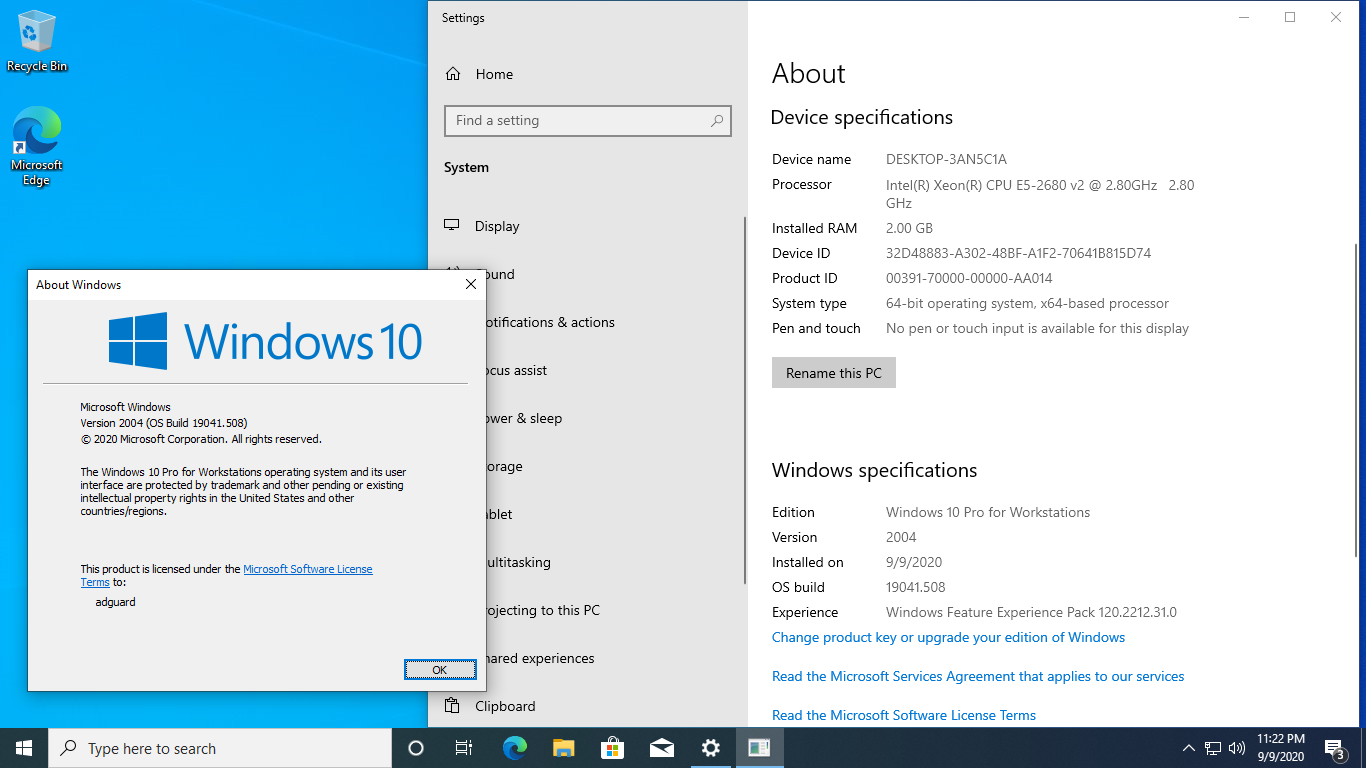Select the Edition value Windows 10 Pro for Workstations

(x=988, y=512)
